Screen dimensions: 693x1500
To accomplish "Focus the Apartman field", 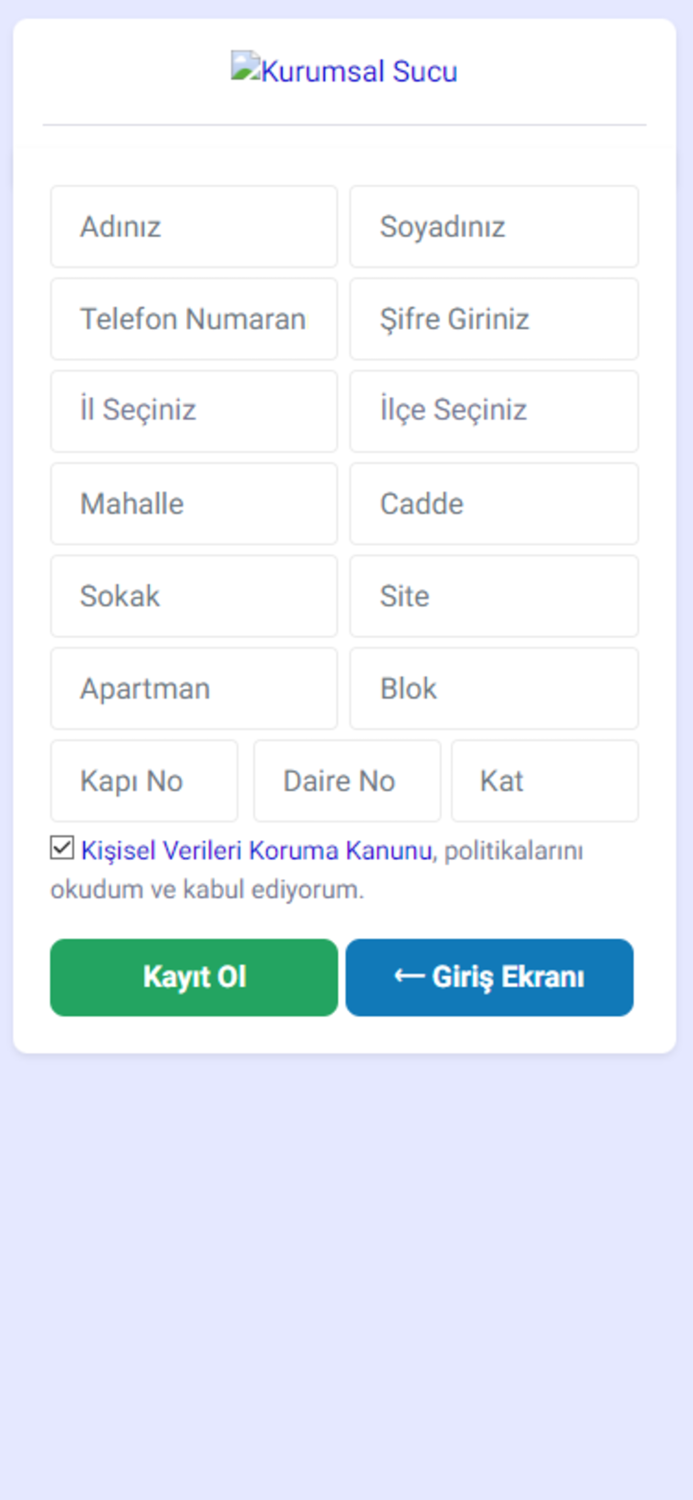I will coord(193,688).
